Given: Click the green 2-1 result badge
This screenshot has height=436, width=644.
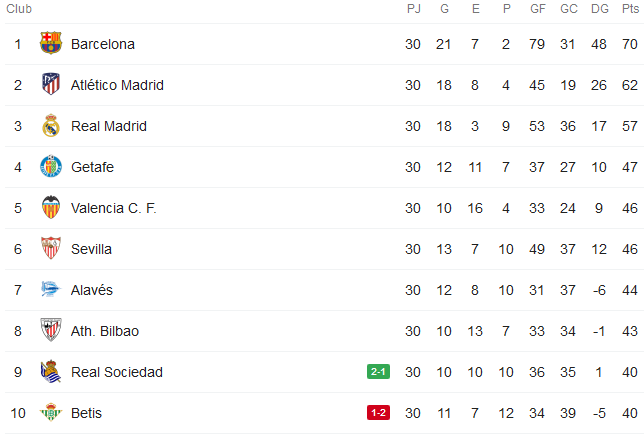Looking at the screenshot, I should coord(379,372).
